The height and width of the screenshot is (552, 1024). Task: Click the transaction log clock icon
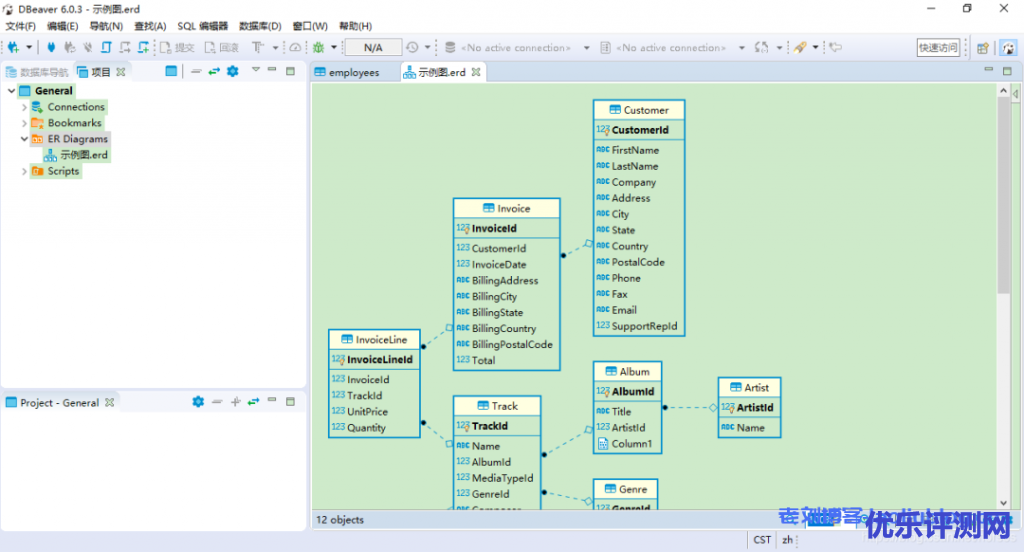(x=412, y=47)
